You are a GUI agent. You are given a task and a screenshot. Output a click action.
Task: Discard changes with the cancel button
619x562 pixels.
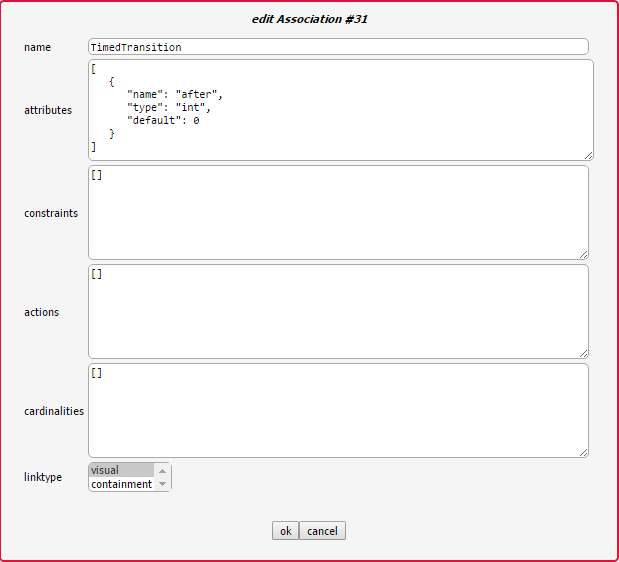[322, 531]
